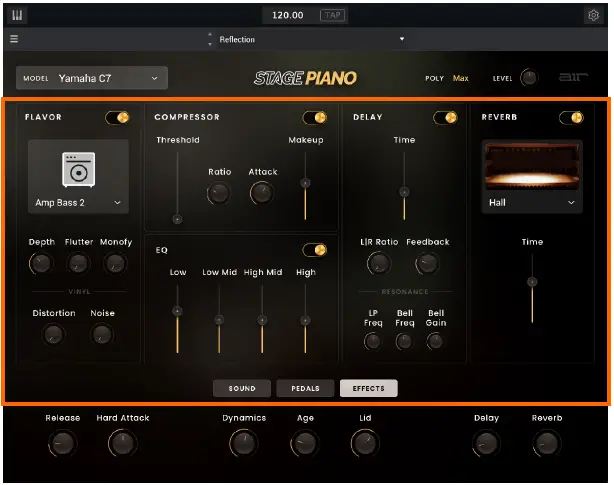
Task: Click the Flavor Depth knob
Action: [41, 263]
